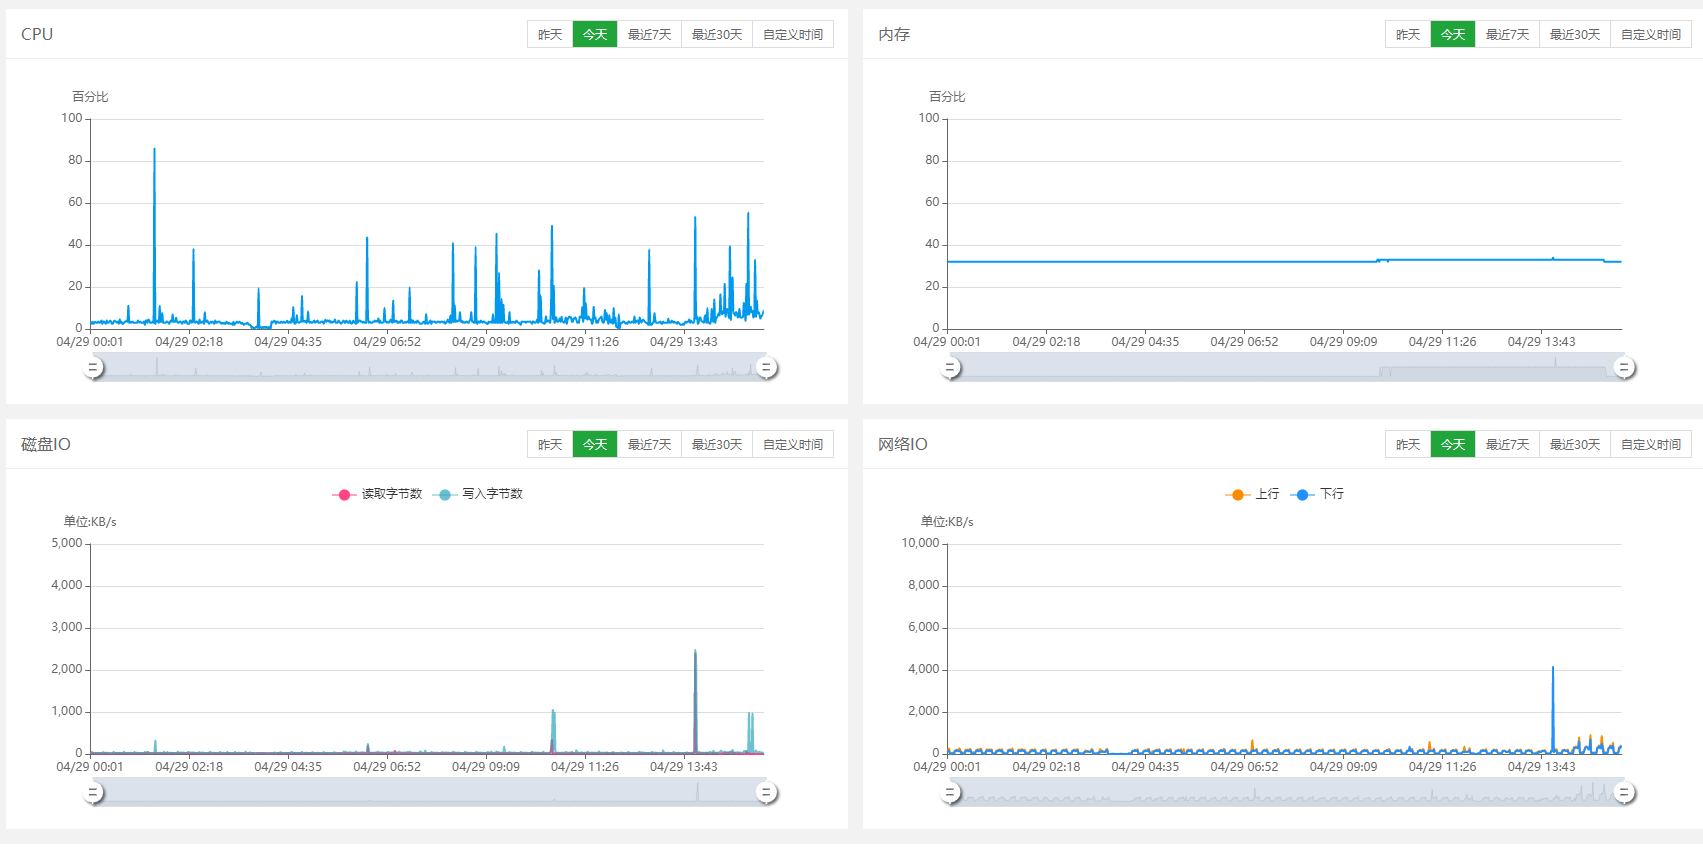The image size is (1703, 856).
Task: Click right range handle on memory chart
Action: coord(1624,368)
